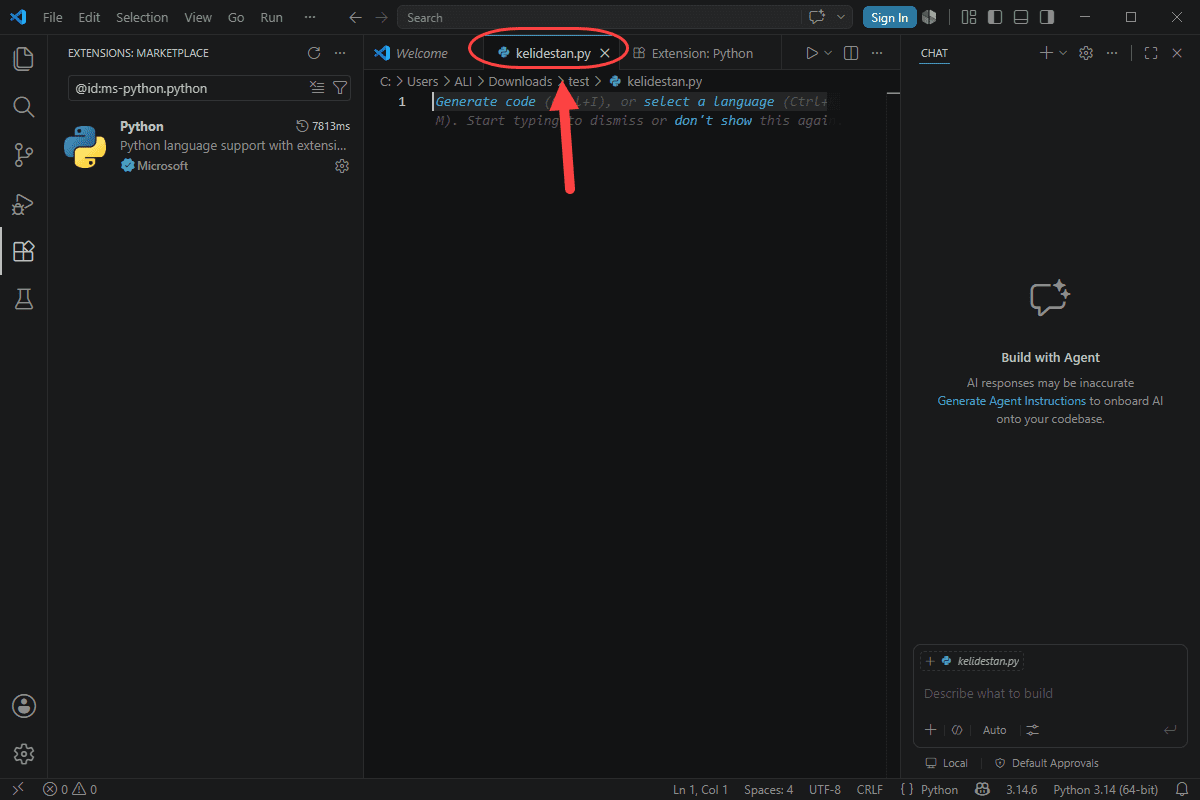The image size is (1200, 800).
Task: Expand the new chat dropdown arrow
Action: coord(1062,53)
